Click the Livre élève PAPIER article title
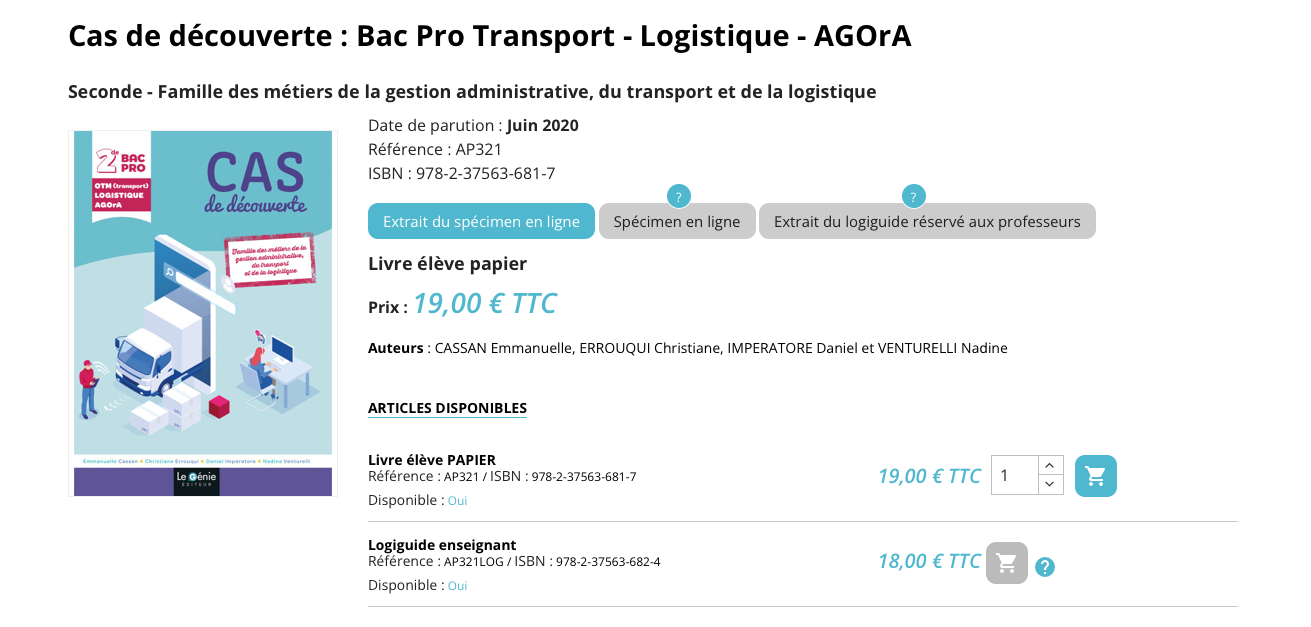This screenshot has width=1311, height=627. click(432, 460)
